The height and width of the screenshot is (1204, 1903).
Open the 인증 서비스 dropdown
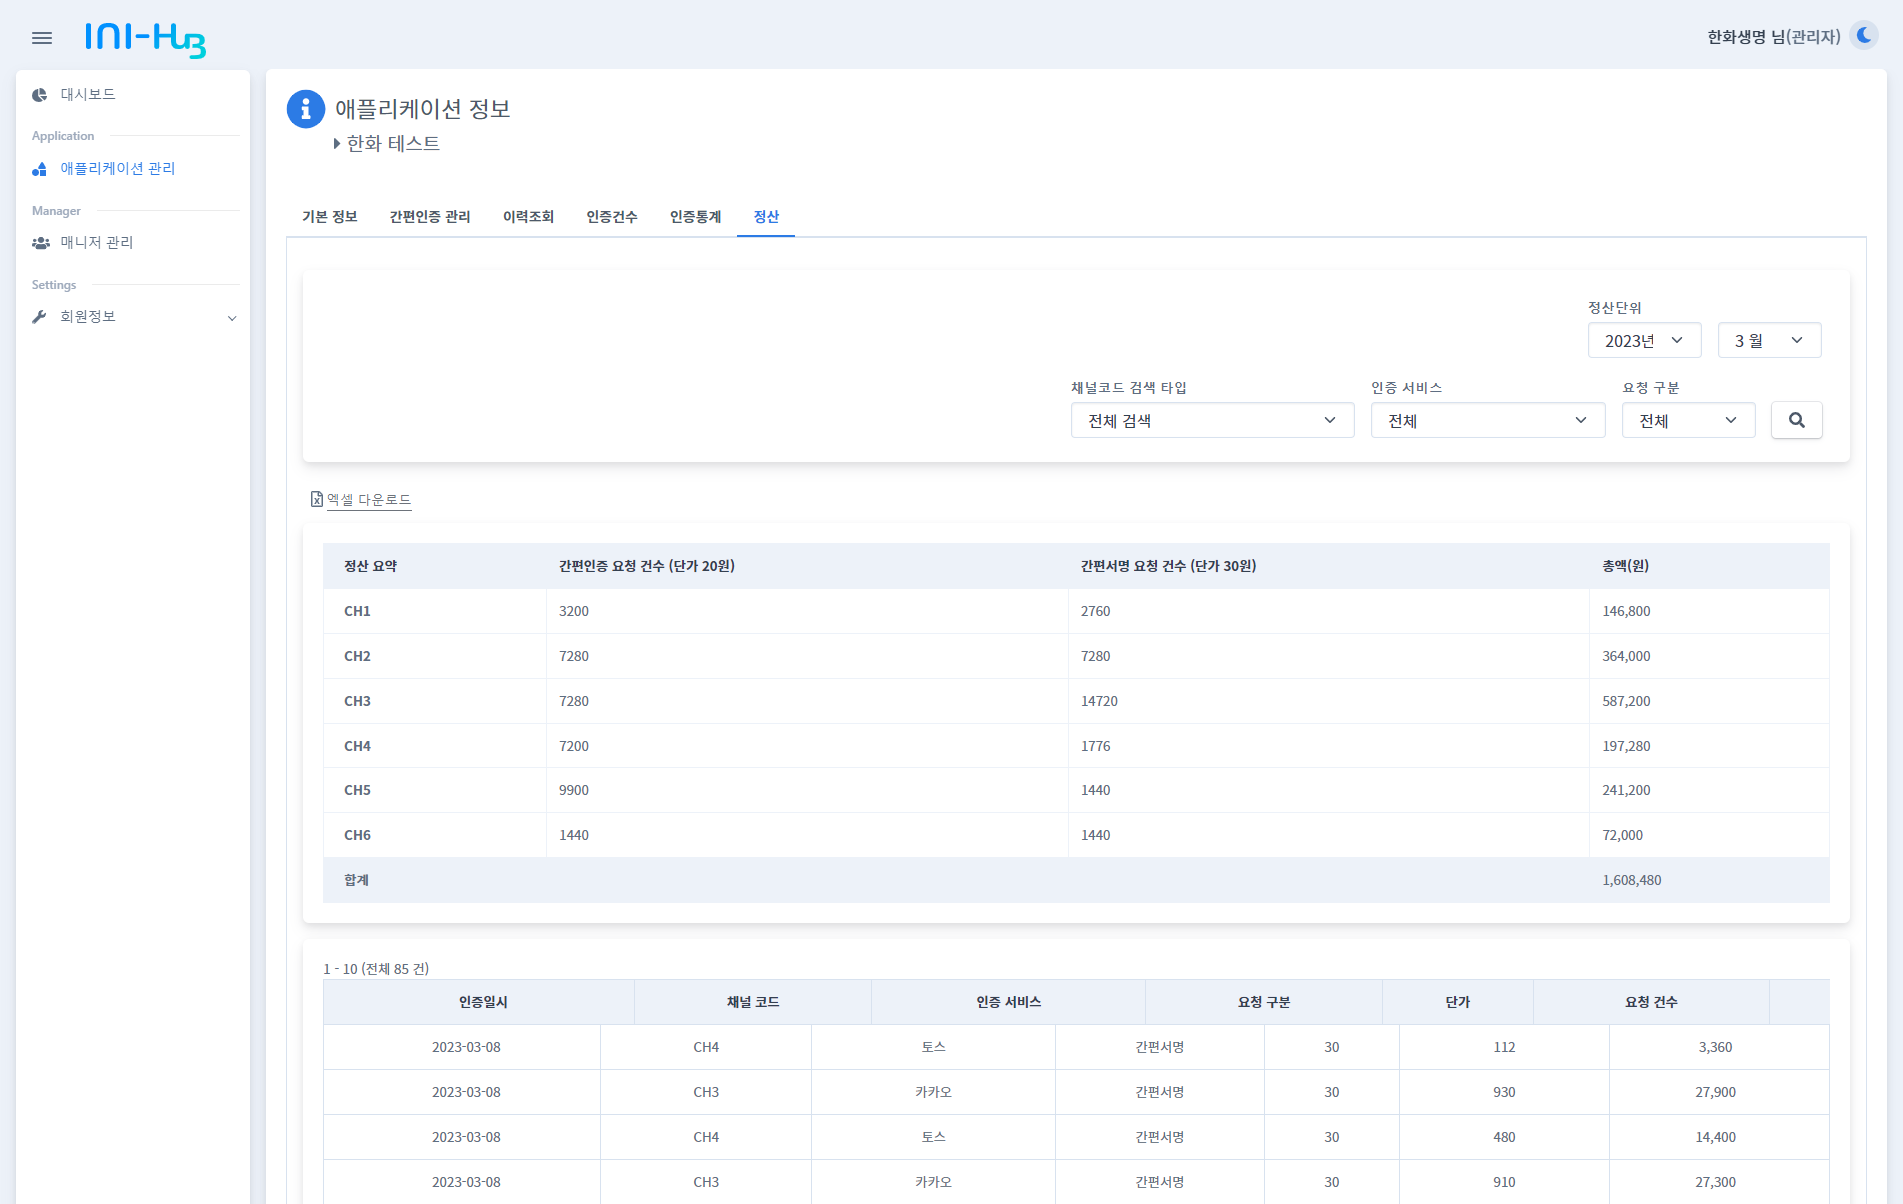click(1488, 420)
